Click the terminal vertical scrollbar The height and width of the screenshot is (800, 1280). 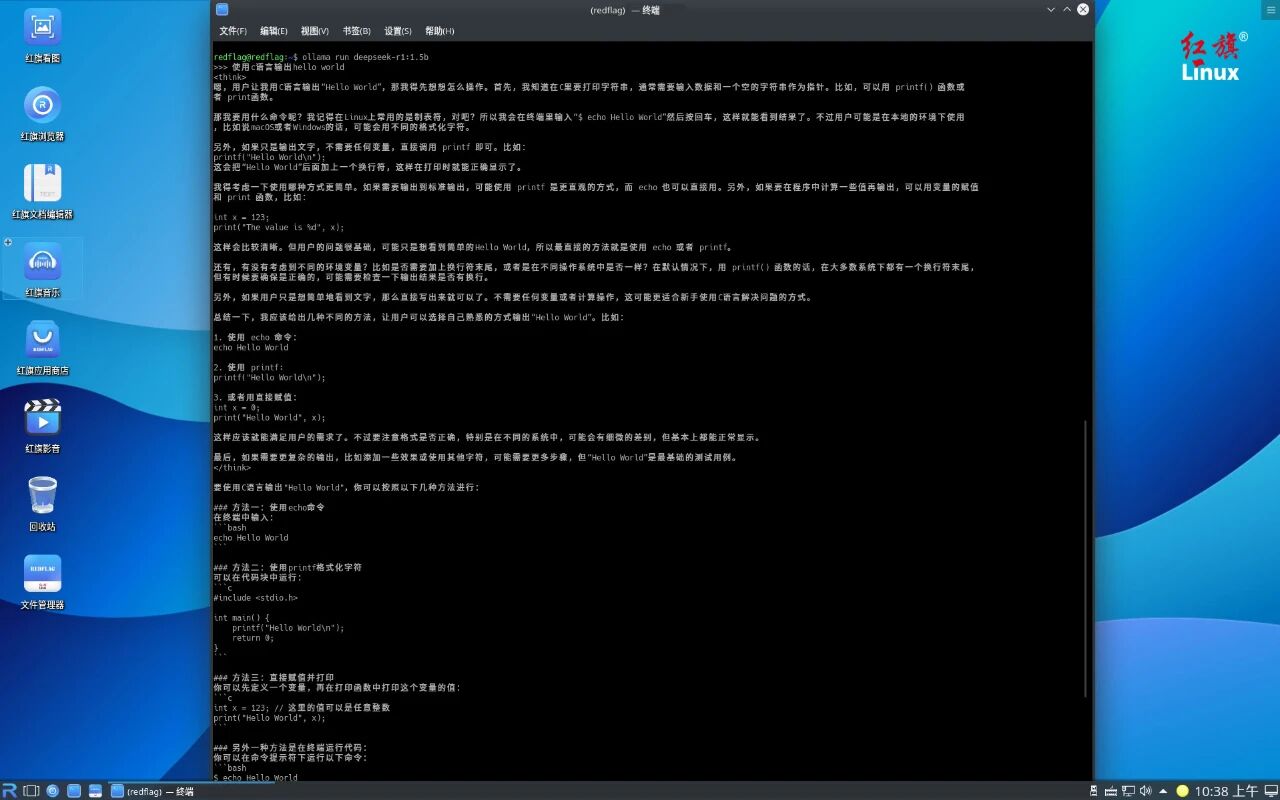(1086, 558)
